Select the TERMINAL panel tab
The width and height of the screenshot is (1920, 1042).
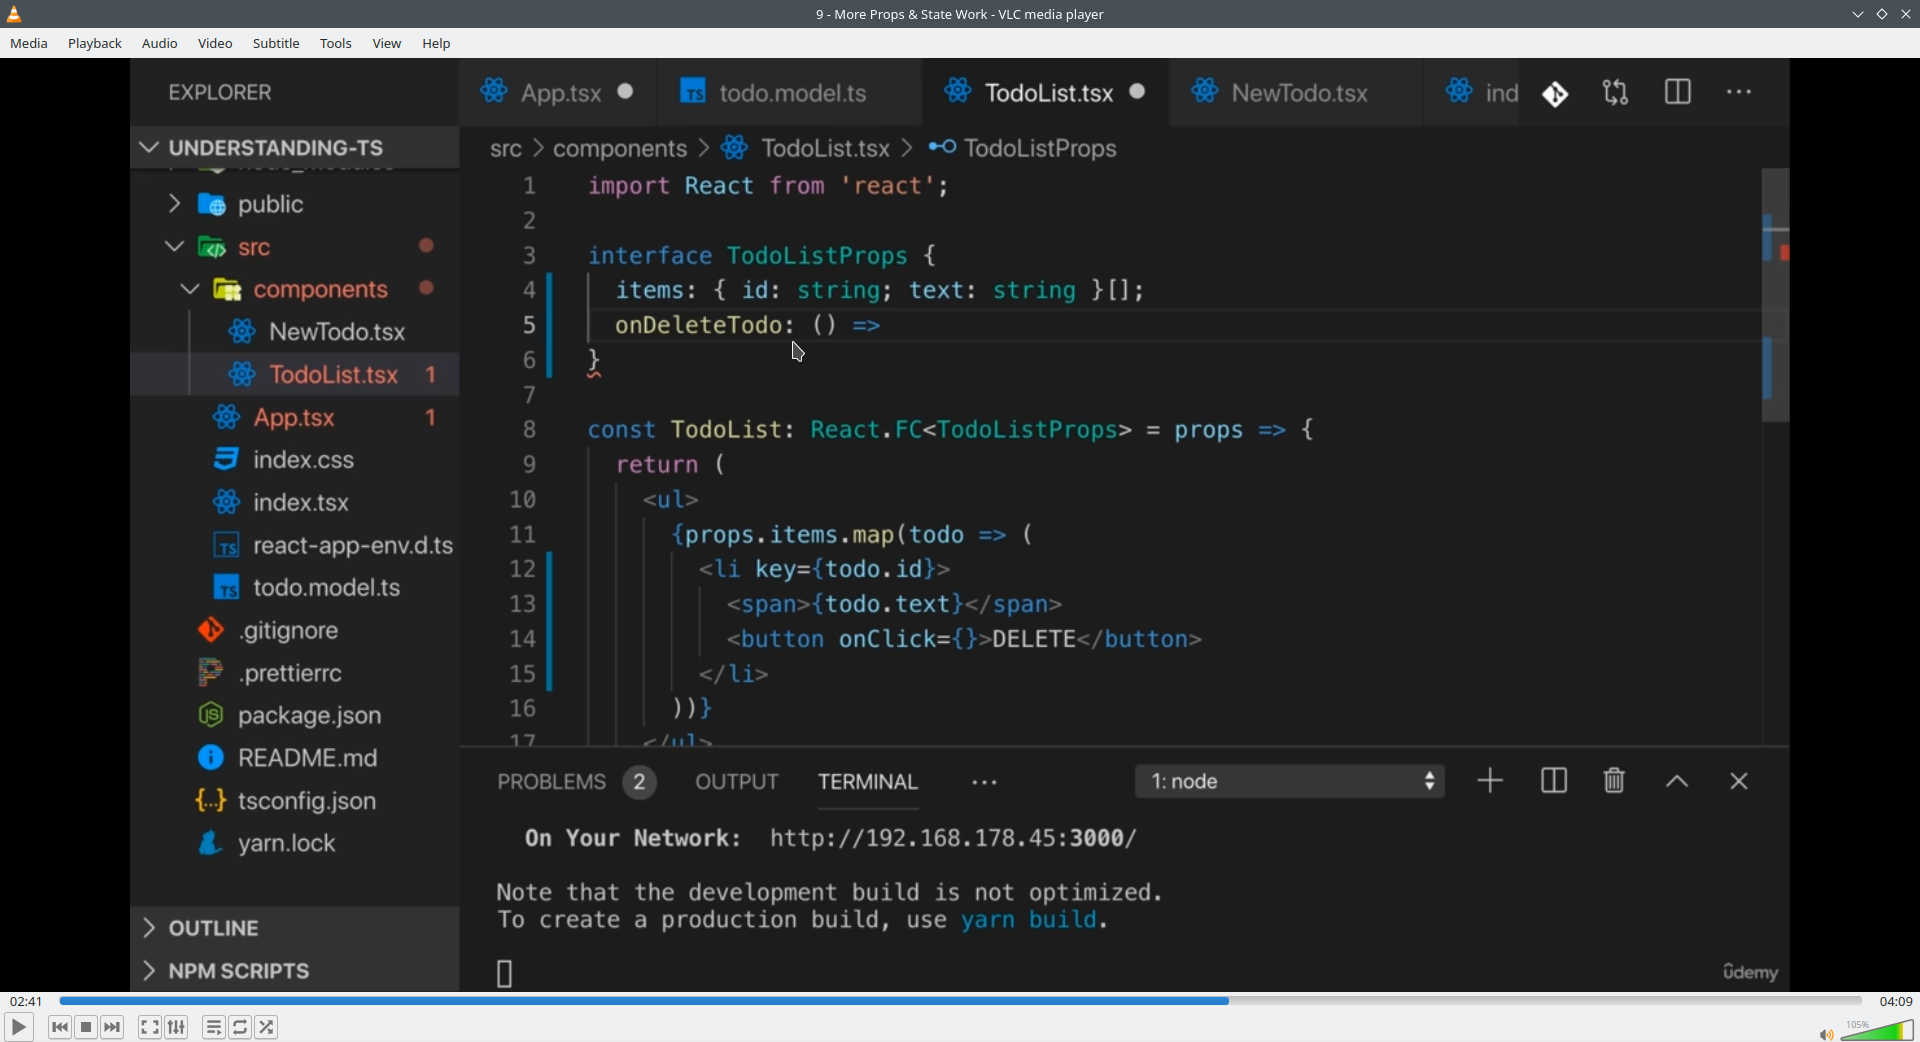868,782
